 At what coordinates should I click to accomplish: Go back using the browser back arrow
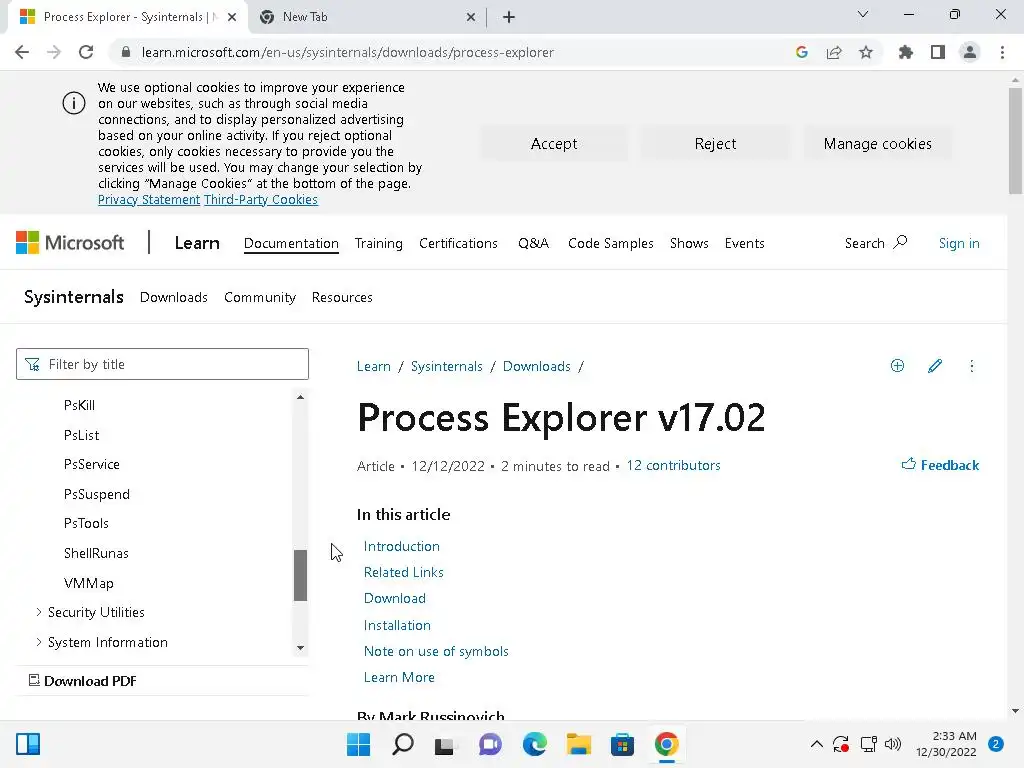point(22,52)
